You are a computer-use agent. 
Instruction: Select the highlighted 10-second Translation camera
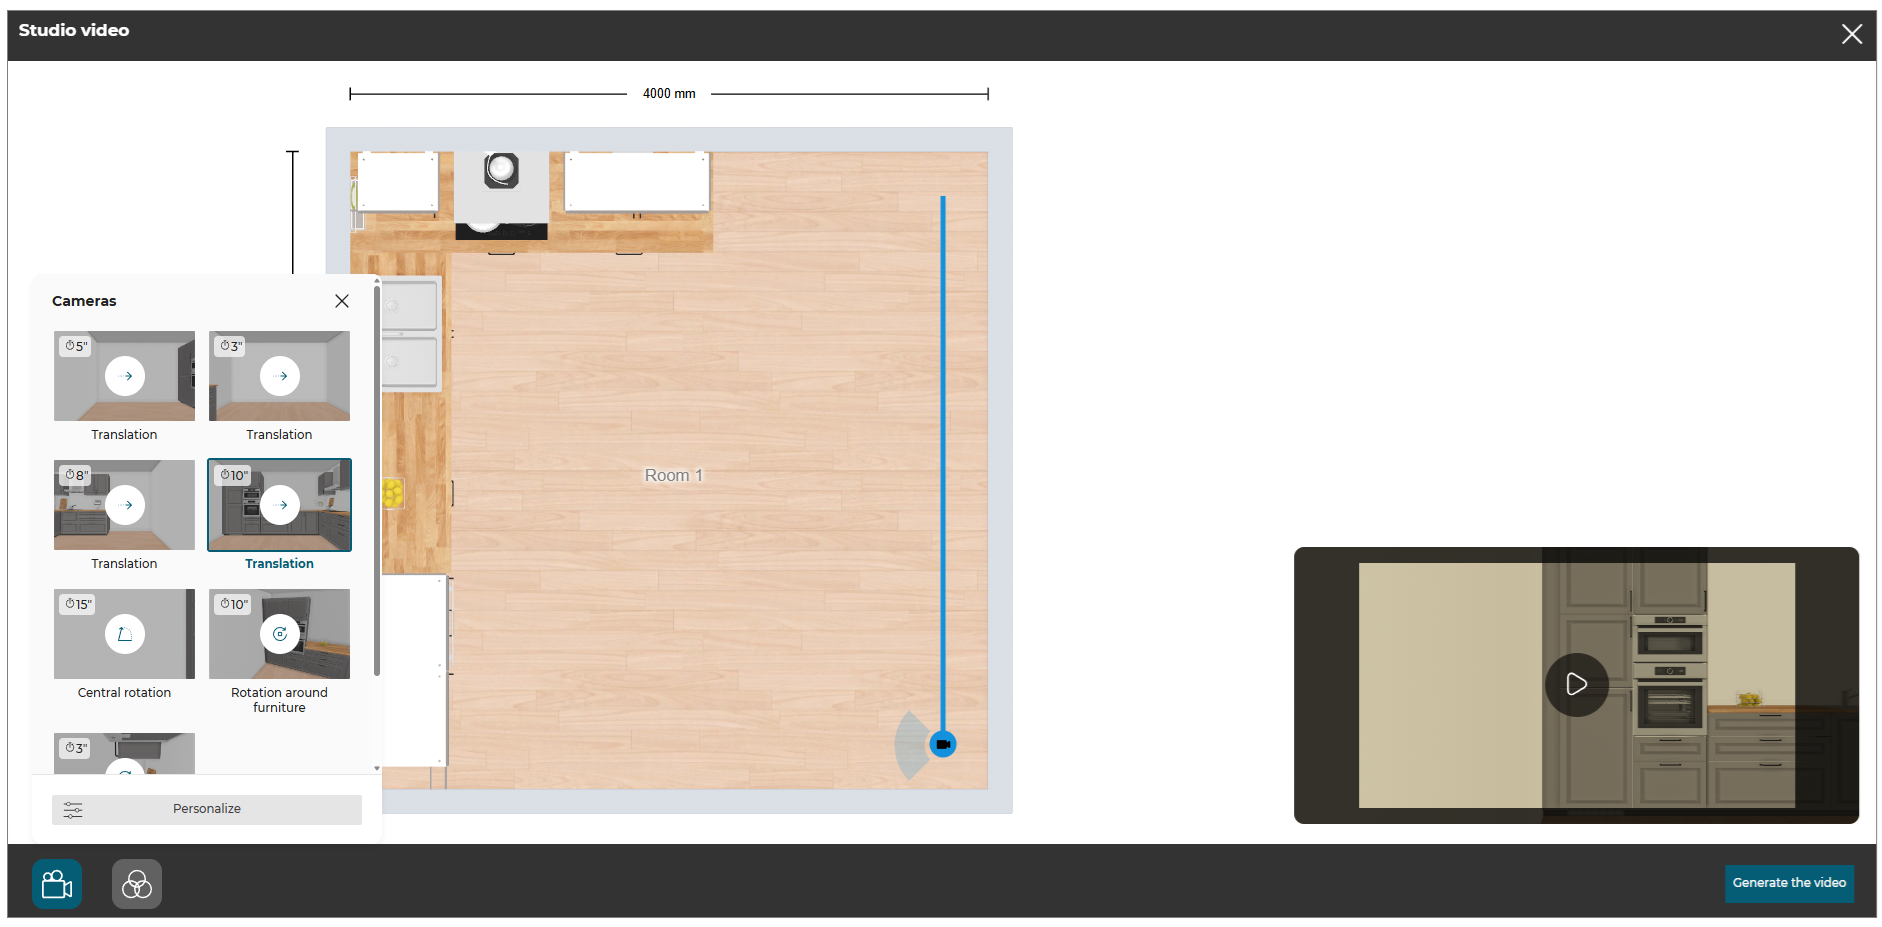click(x=279, y=505)
